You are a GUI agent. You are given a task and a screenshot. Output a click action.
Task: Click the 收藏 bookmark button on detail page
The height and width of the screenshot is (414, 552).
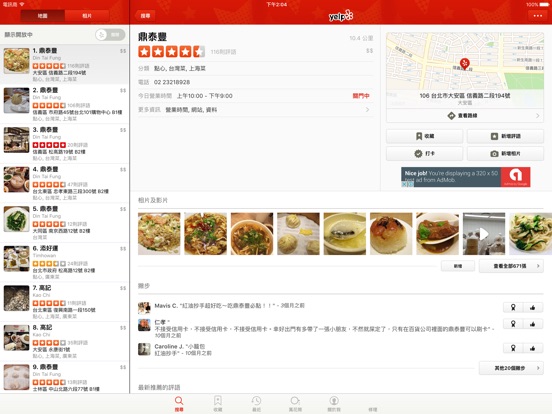click(x=425, y=136)
